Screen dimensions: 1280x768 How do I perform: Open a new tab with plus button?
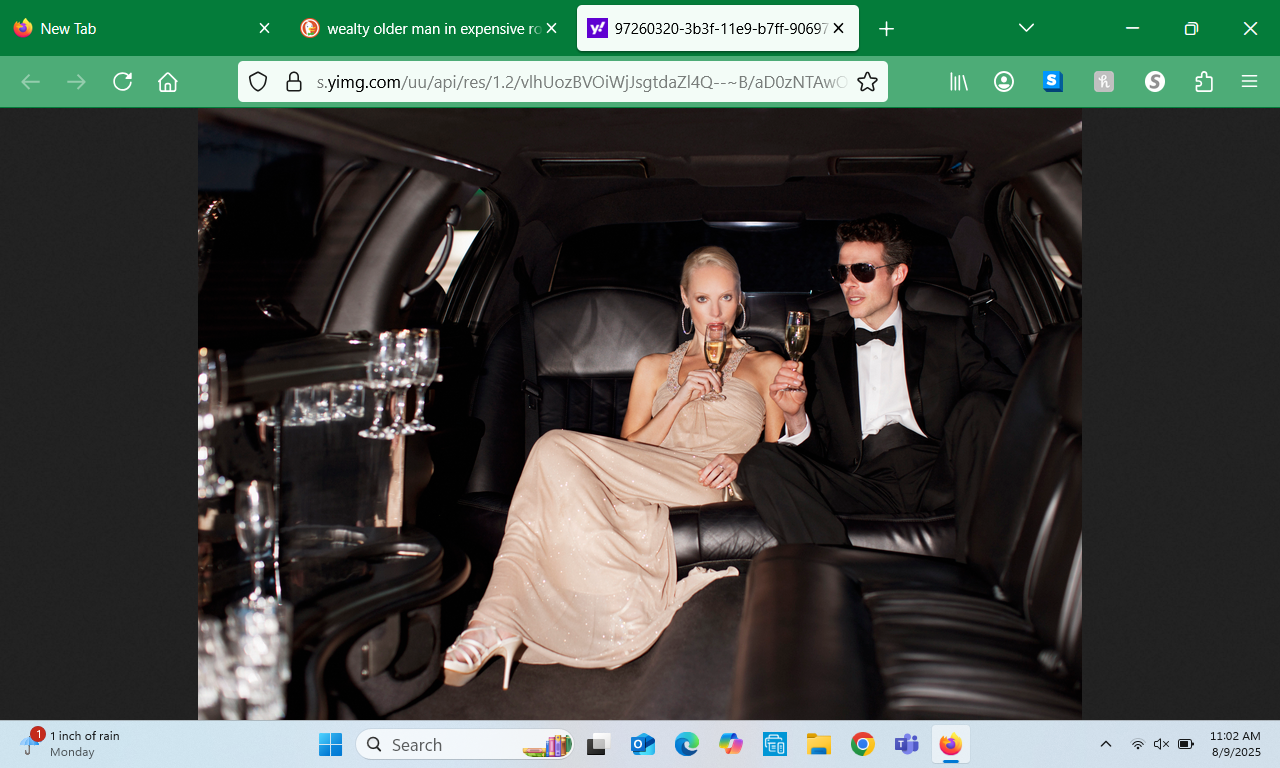886,29
